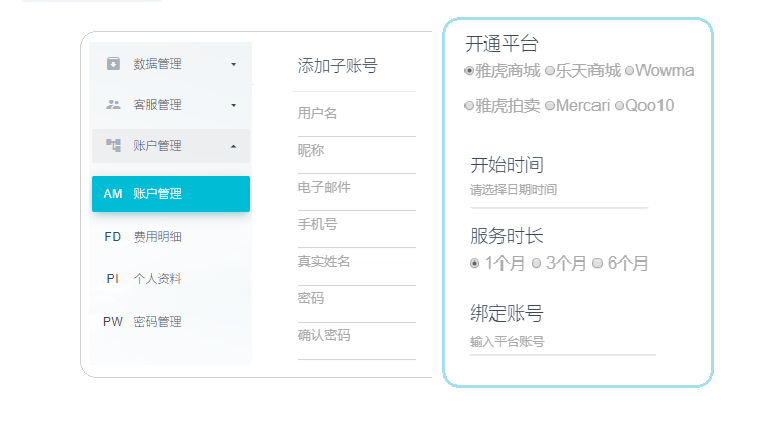
Task: Open the 密码管理 menu item
Action: pyautogui.click(x=157, y=322)
